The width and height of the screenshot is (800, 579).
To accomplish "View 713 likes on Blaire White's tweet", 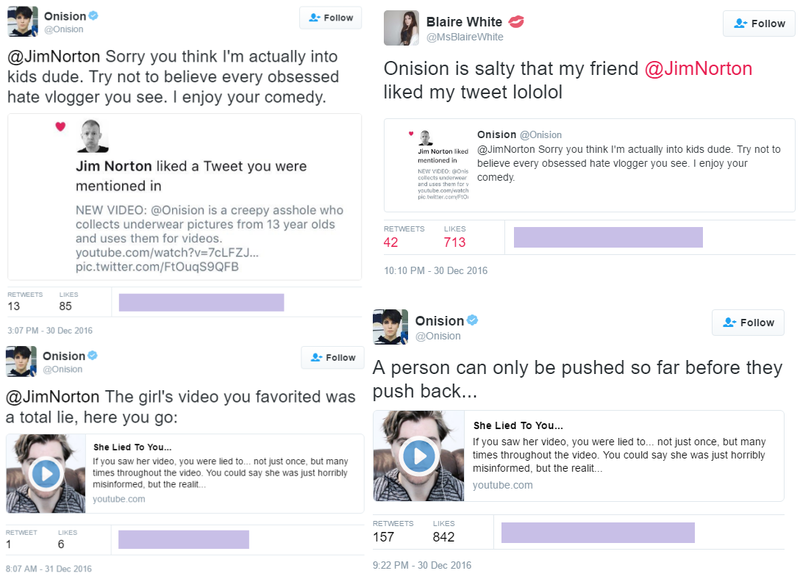I will tap(455, 241).
